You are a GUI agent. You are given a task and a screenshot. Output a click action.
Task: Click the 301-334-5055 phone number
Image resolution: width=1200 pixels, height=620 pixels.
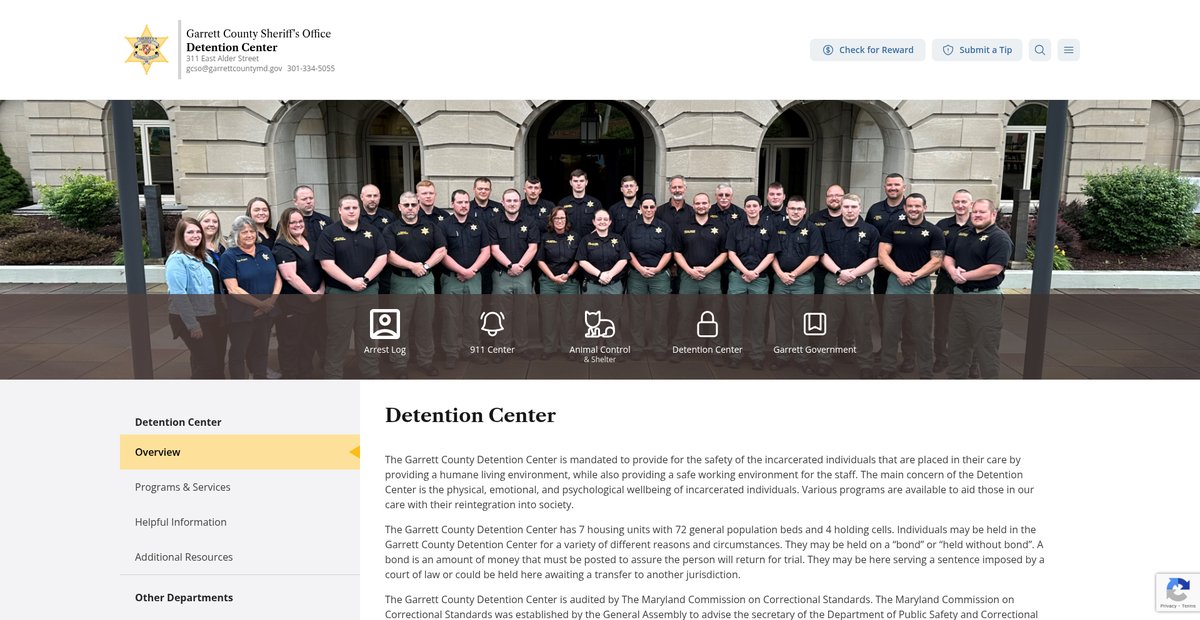coord(311,69)
